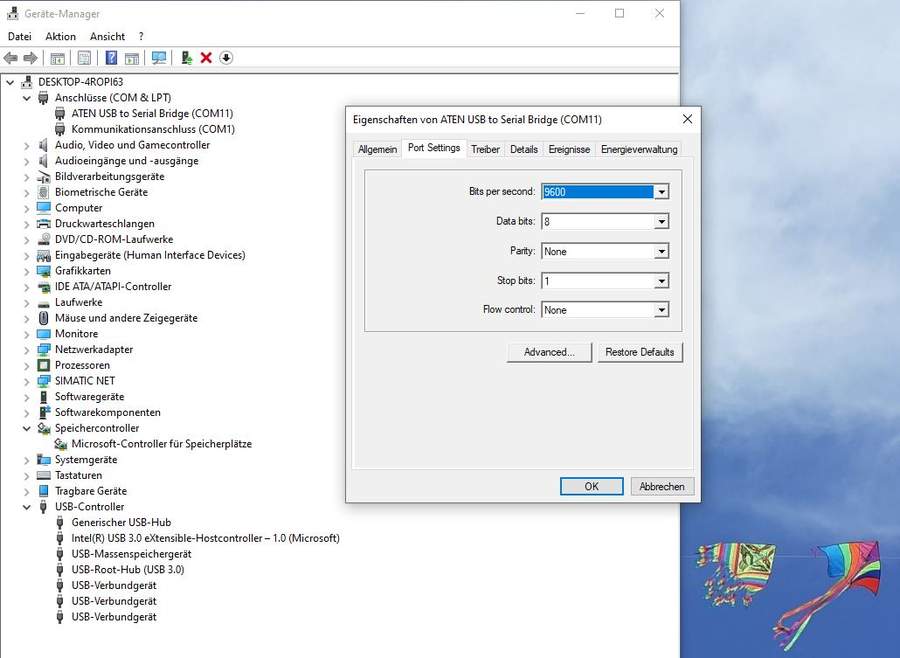Open the Parity dropdown
Screen dimensions: 900x658
[661, 251]
